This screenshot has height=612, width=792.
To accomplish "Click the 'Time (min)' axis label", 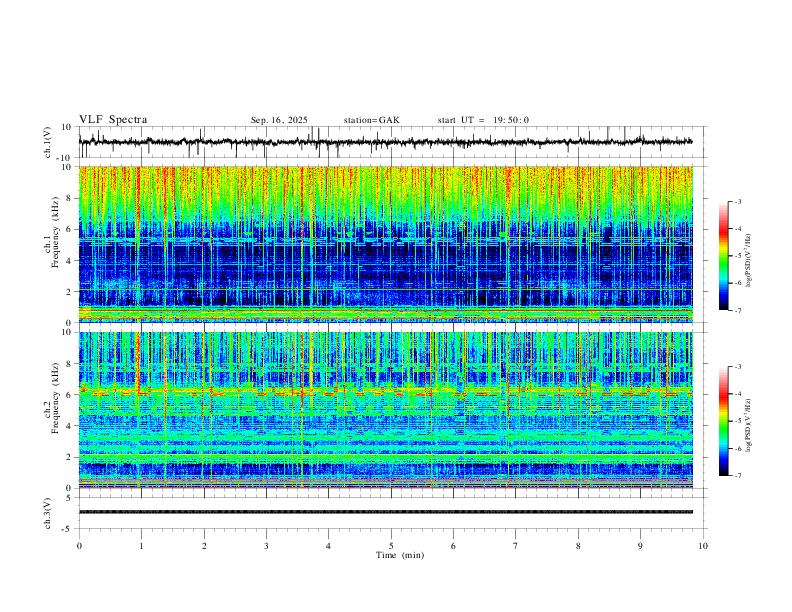I will pyautogui.click(x=400, y=555).
